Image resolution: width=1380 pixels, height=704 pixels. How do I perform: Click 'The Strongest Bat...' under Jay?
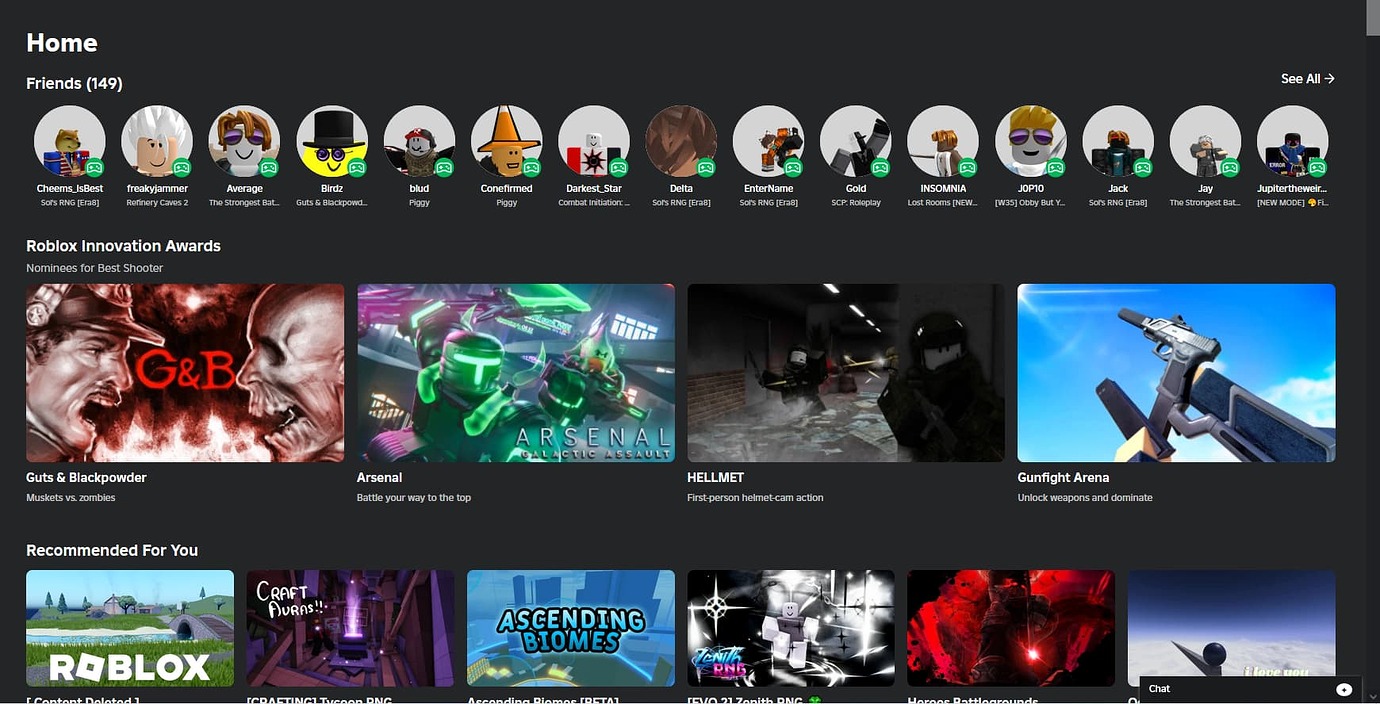tap(1206, 203)
